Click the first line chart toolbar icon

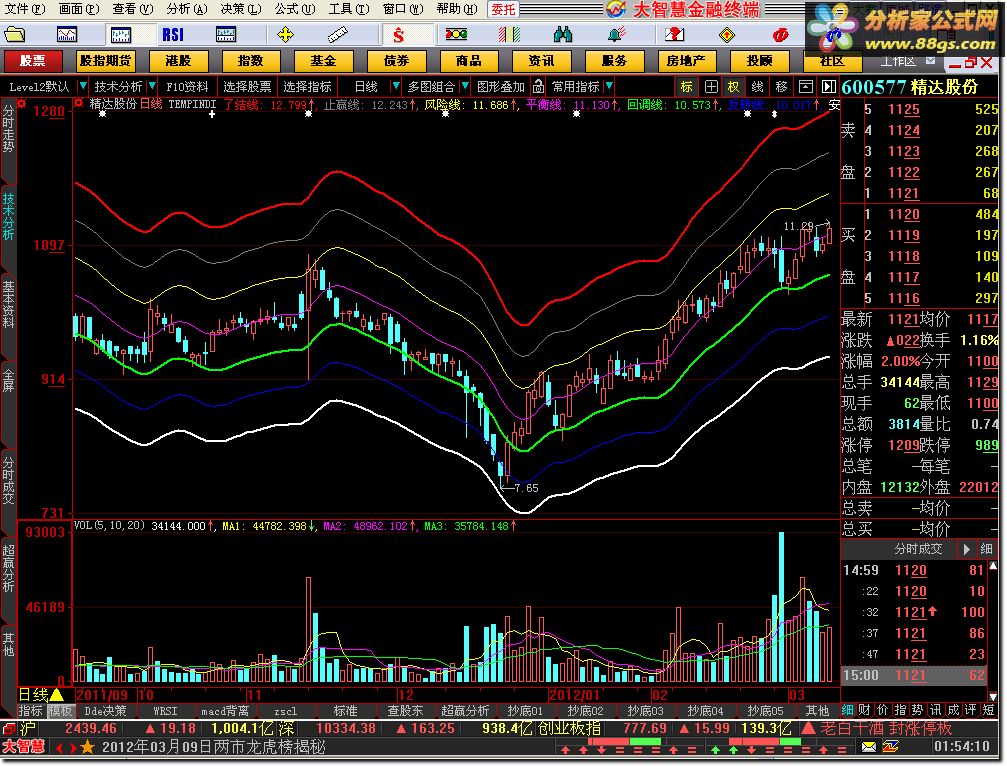click(67, 35)
